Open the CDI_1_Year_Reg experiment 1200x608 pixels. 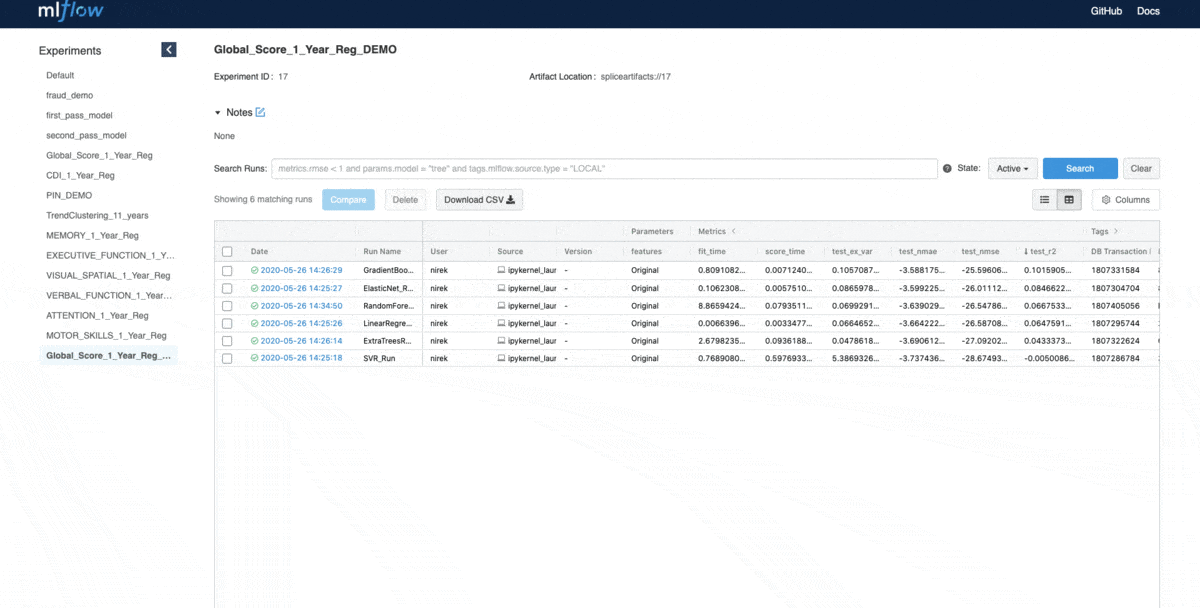(x=80, y=175)
